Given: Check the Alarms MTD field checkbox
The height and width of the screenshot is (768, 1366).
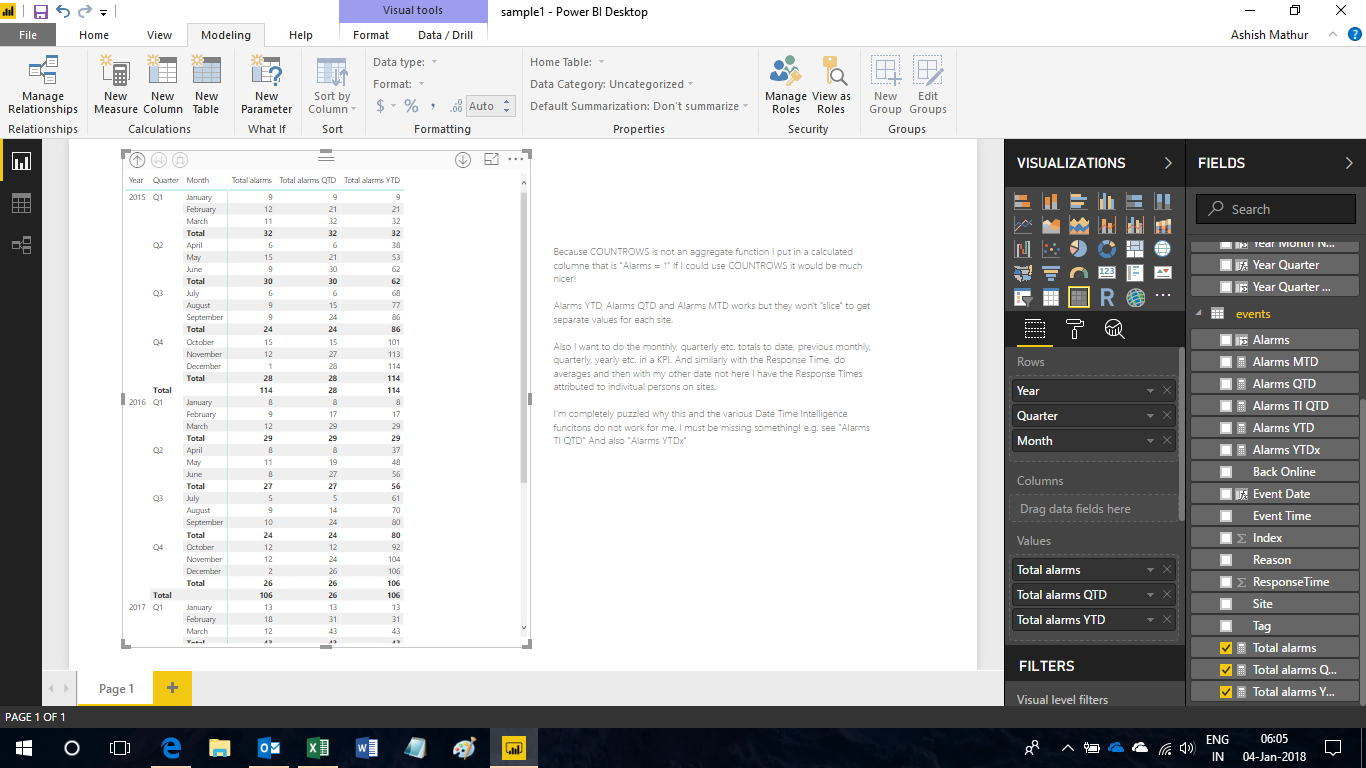Looking at the screenshot, I should point(1226,362).
